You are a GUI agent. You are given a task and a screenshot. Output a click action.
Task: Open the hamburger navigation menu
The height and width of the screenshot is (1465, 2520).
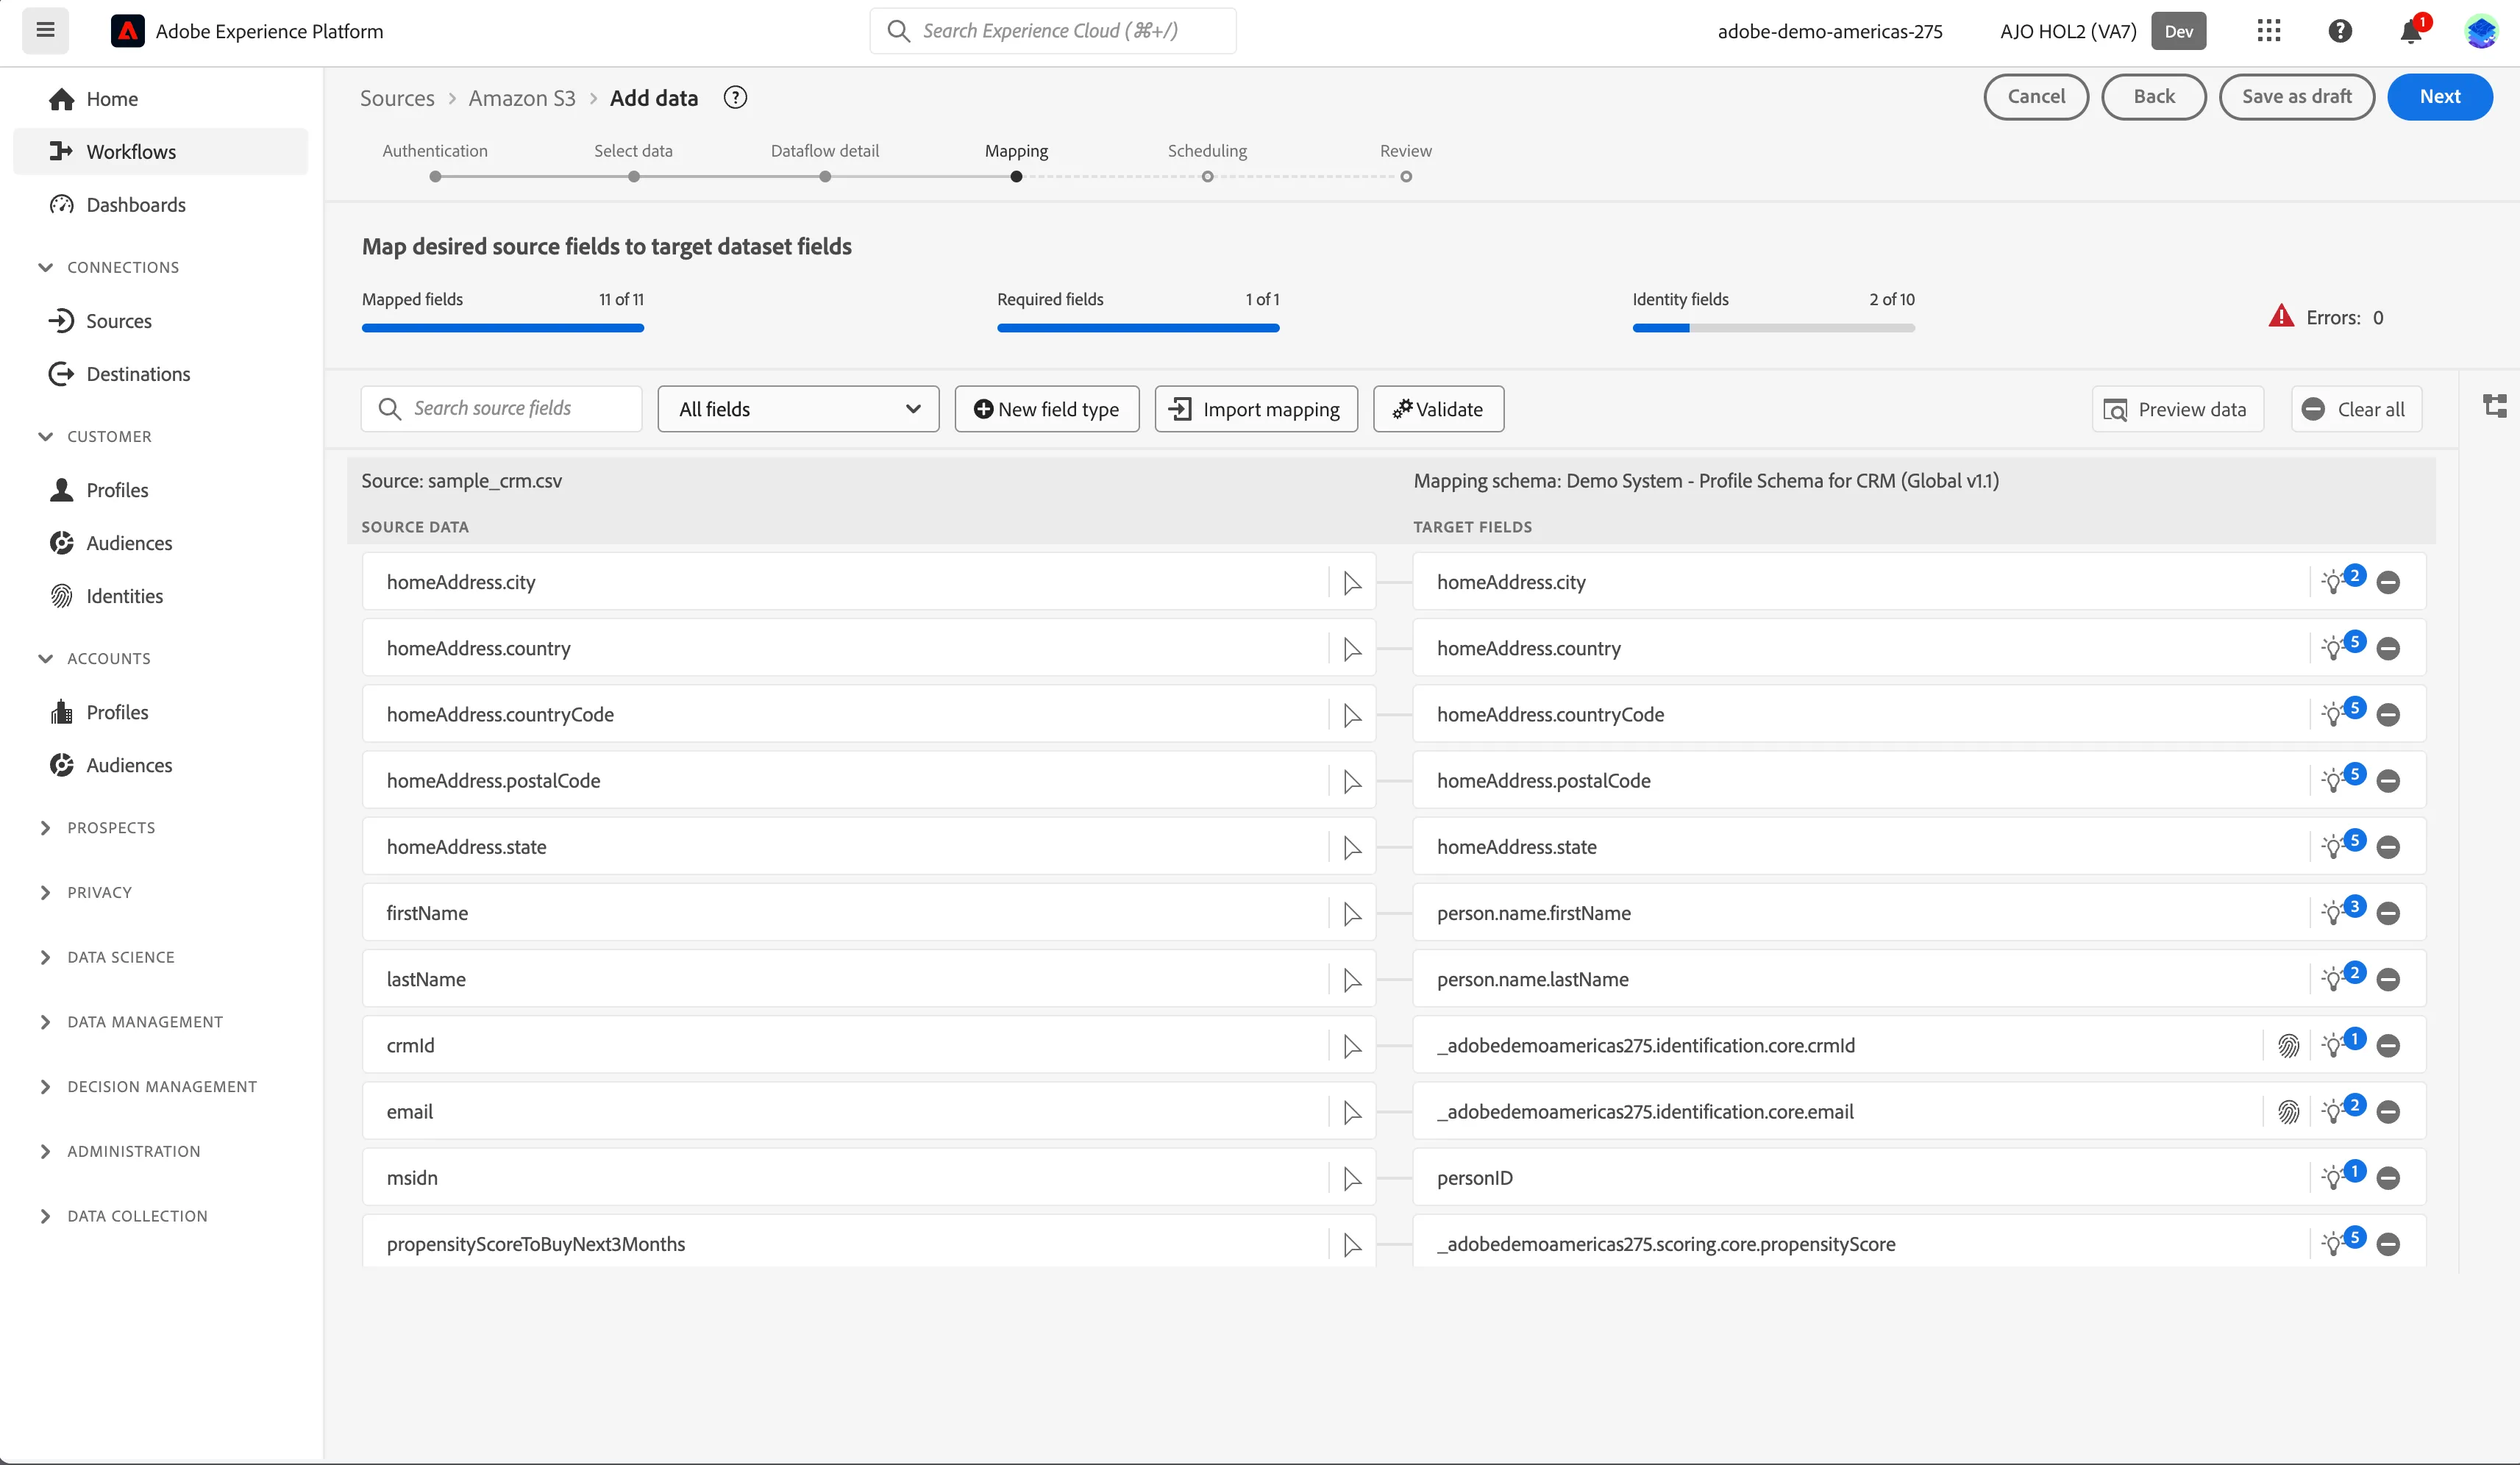45,30
